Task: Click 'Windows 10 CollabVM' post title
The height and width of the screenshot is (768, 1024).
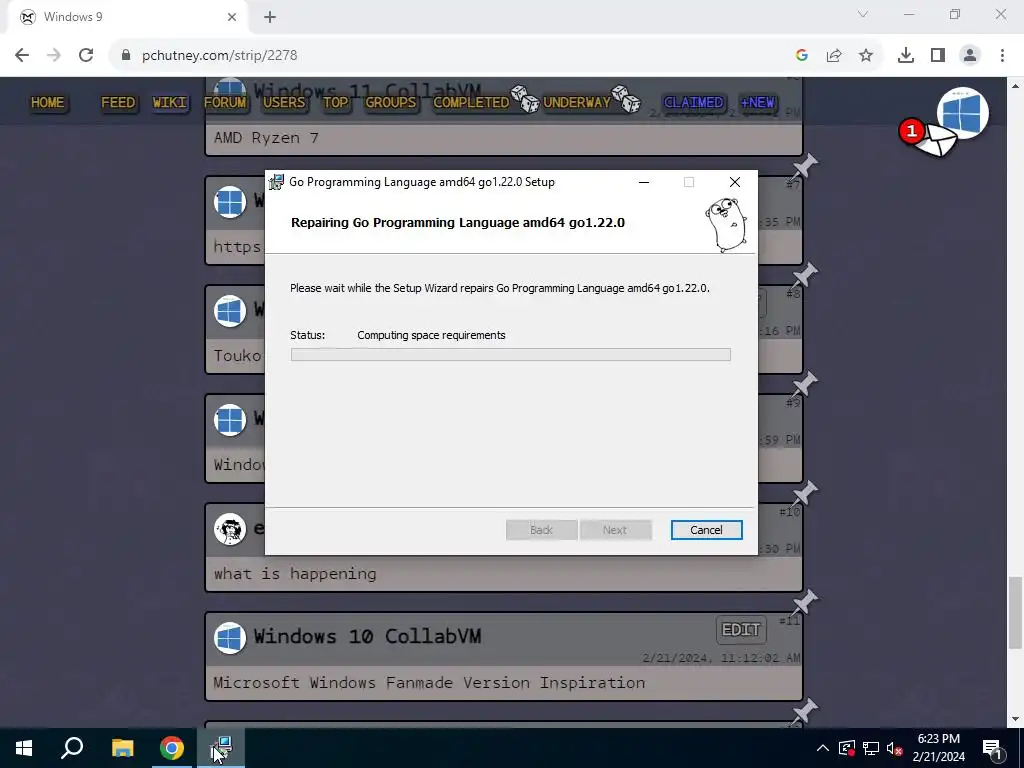Action: [367, 636]
